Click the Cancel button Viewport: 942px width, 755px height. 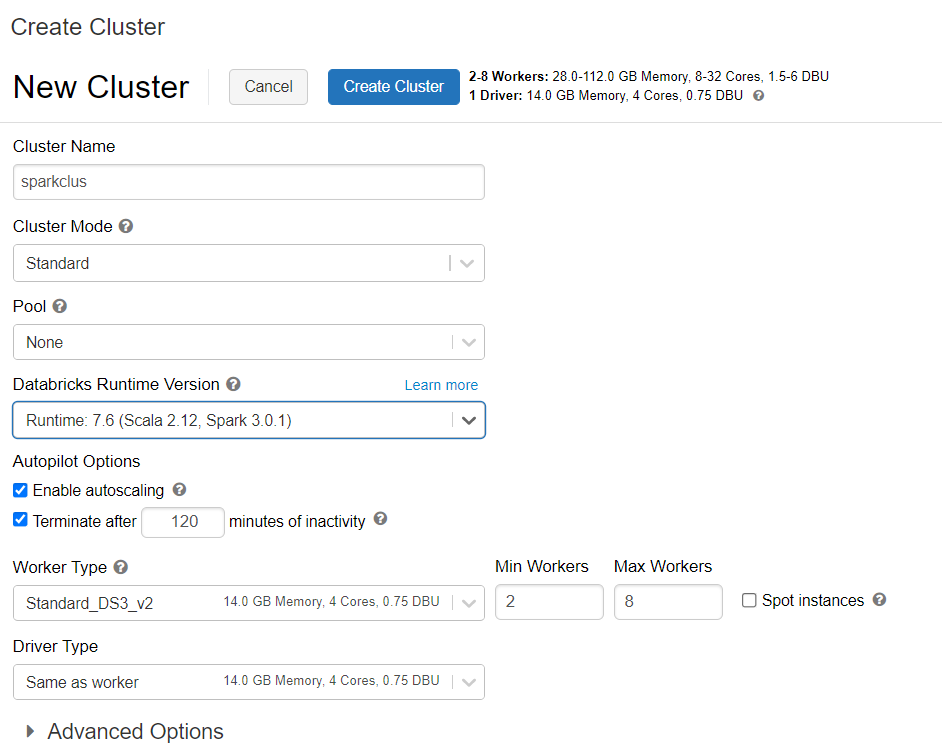[x=269, y=87]
